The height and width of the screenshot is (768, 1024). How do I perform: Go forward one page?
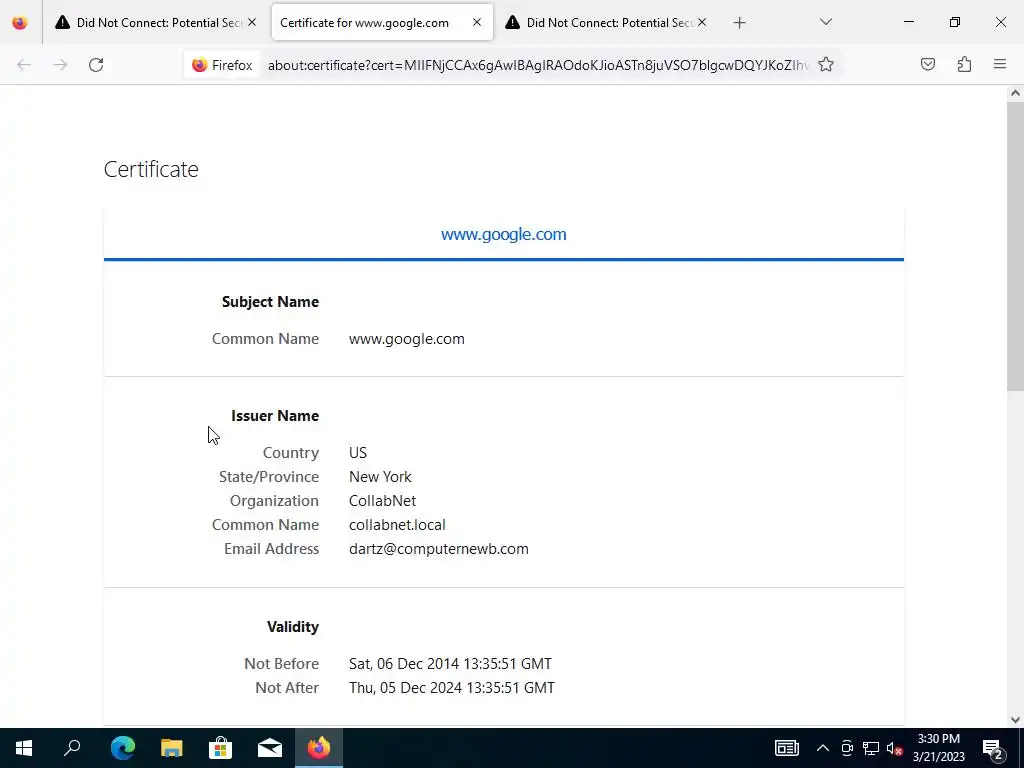pos(60,65)
